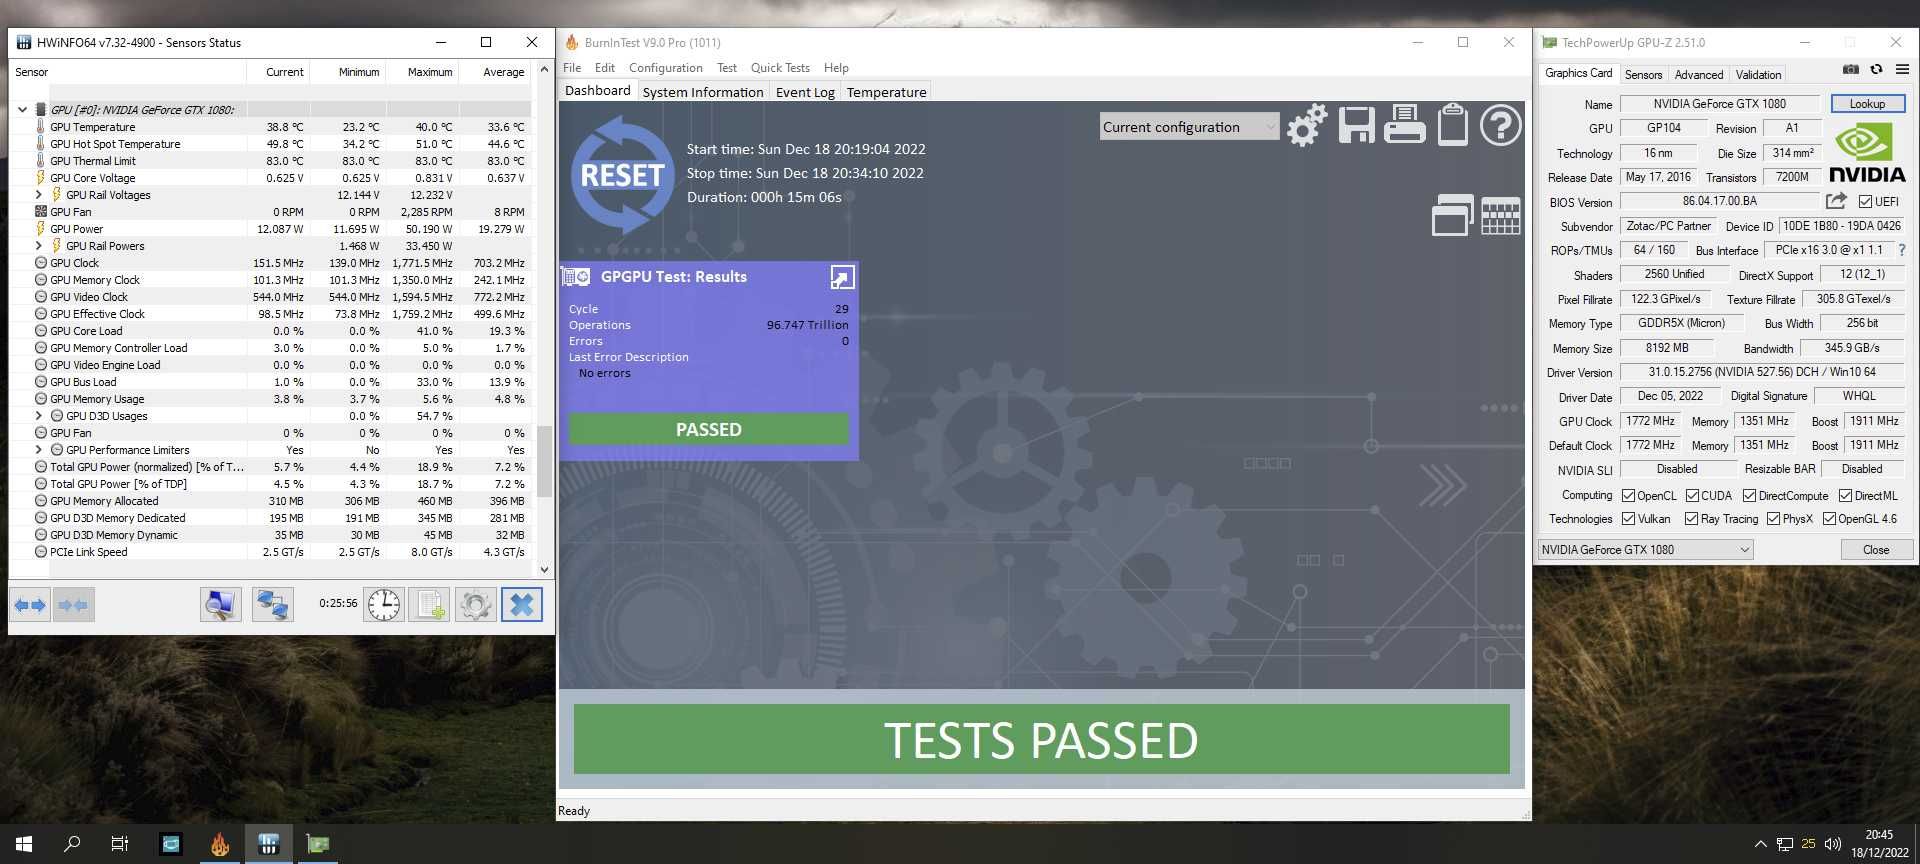Click the Close button in GPU-Z
Viewport: 1920px width, 864px height.
[1876, 550]
